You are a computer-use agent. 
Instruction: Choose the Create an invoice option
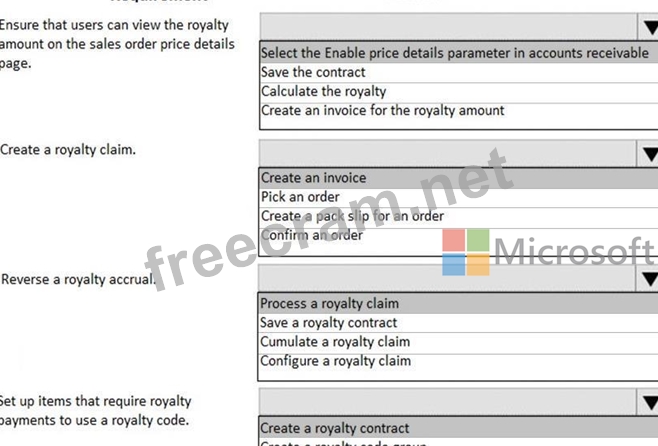pyautogui.click(x=313, y=178)
